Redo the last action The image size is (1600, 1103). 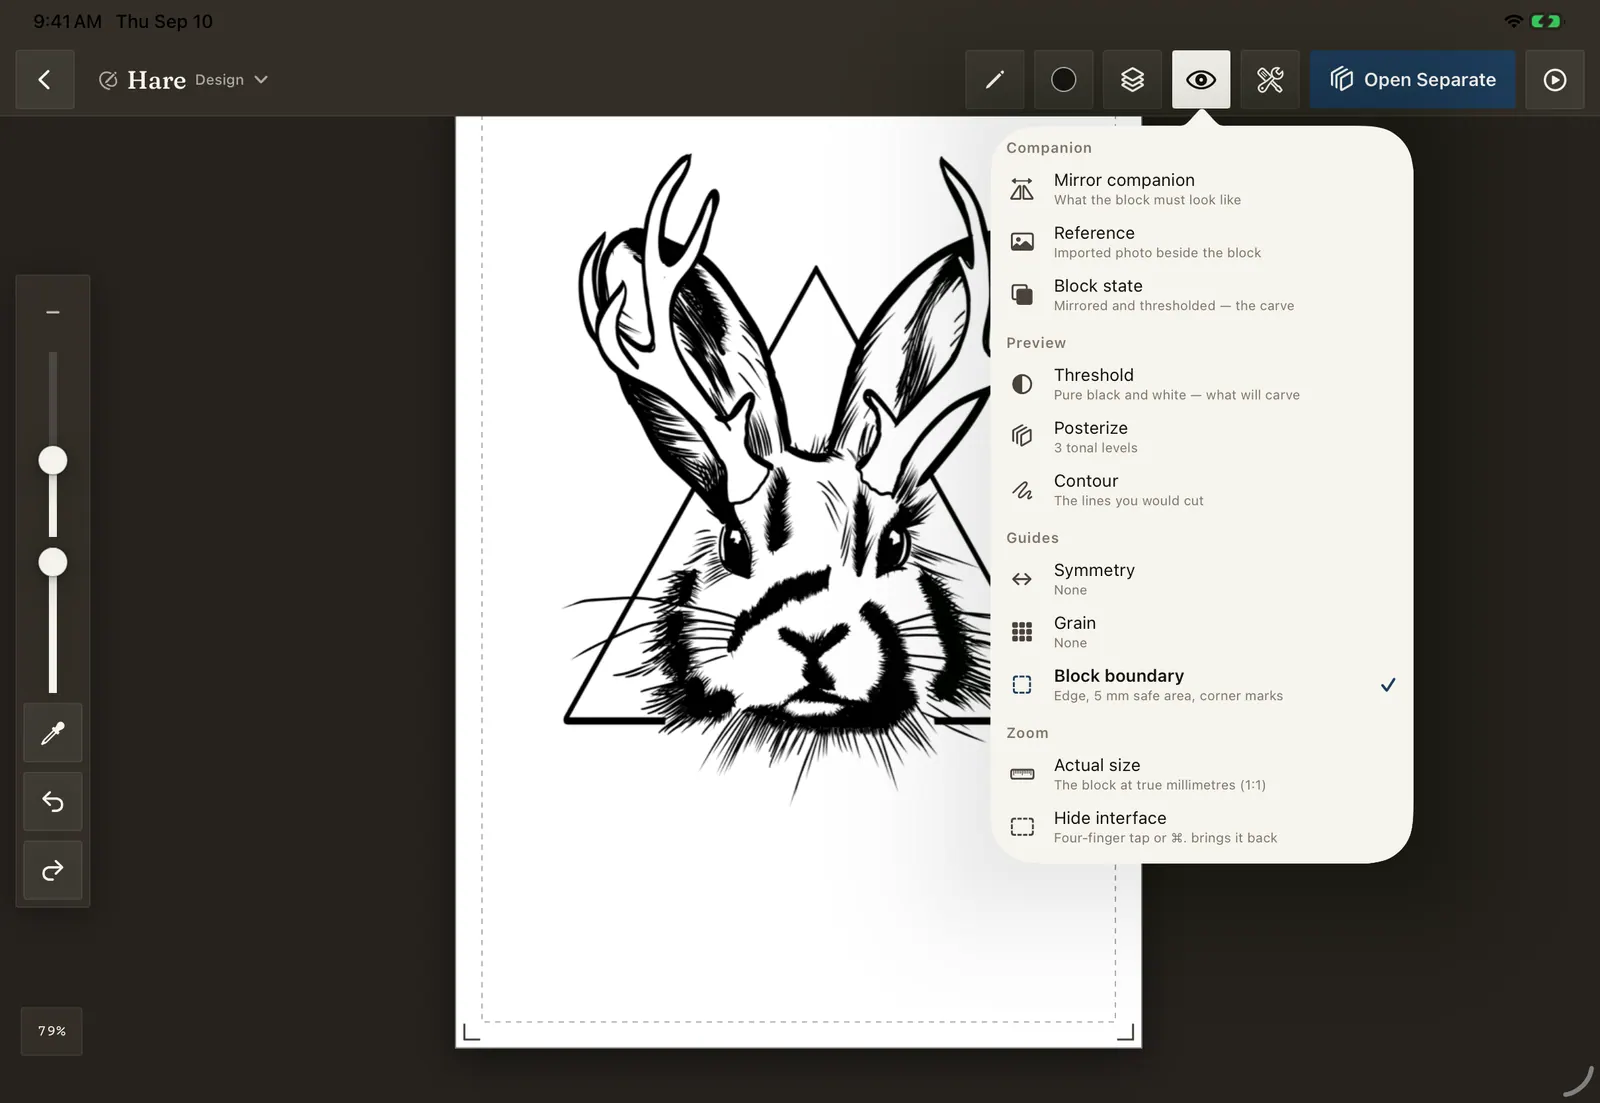coord(53,871)
